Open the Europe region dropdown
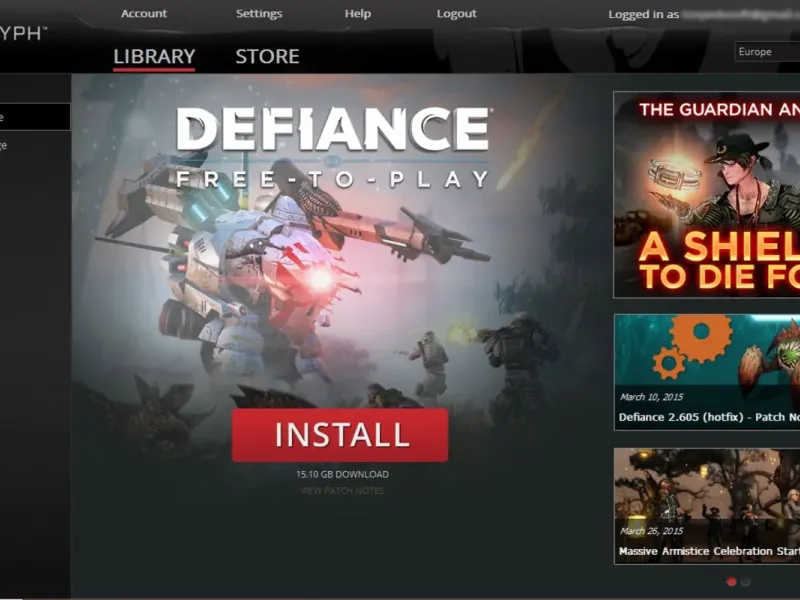The image size is (800, 600). [x=767, y=52]
